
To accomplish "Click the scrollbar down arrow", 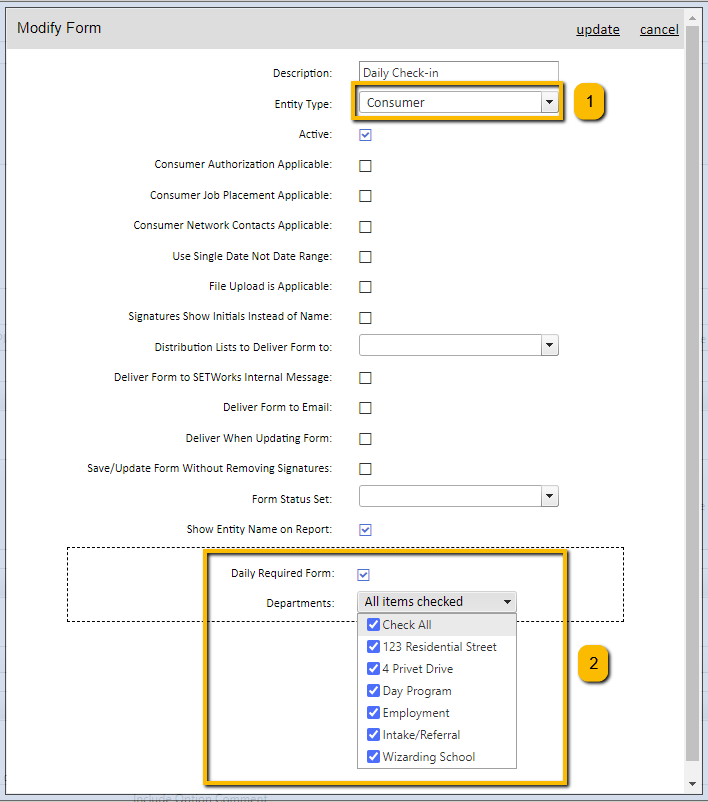I will coord(692,784).
